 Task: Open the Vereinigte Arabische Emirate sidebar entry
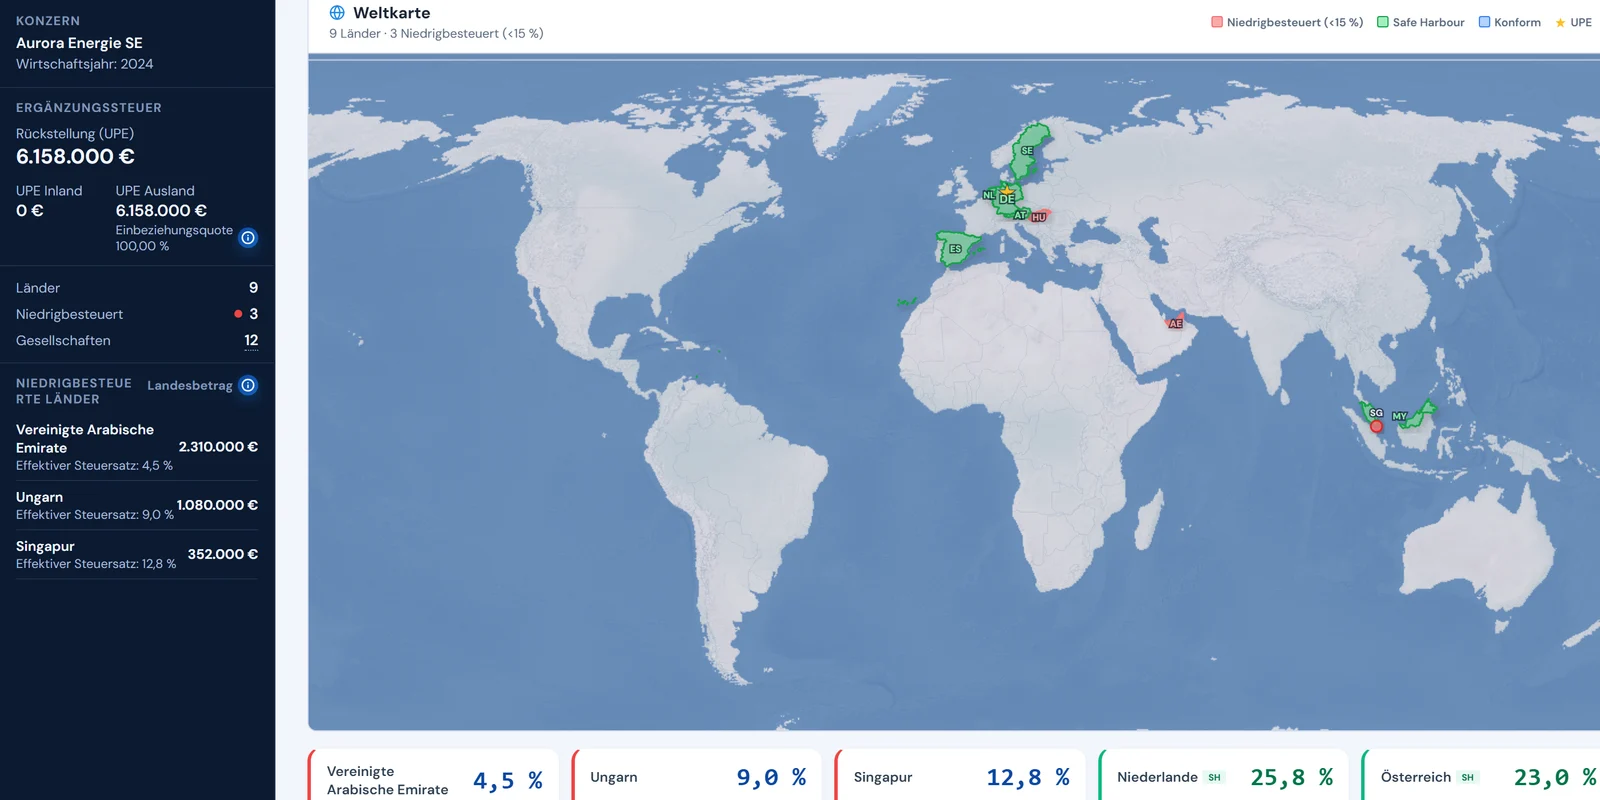click(137, 447)
